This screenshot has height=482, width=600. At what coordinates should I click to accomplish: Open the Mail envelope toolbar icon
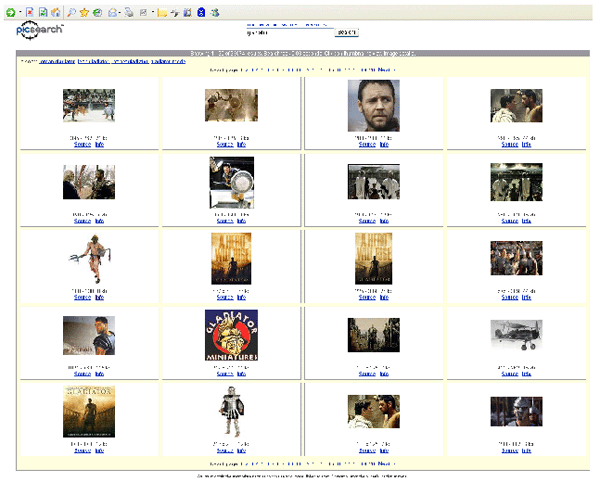tap(112, 13)
